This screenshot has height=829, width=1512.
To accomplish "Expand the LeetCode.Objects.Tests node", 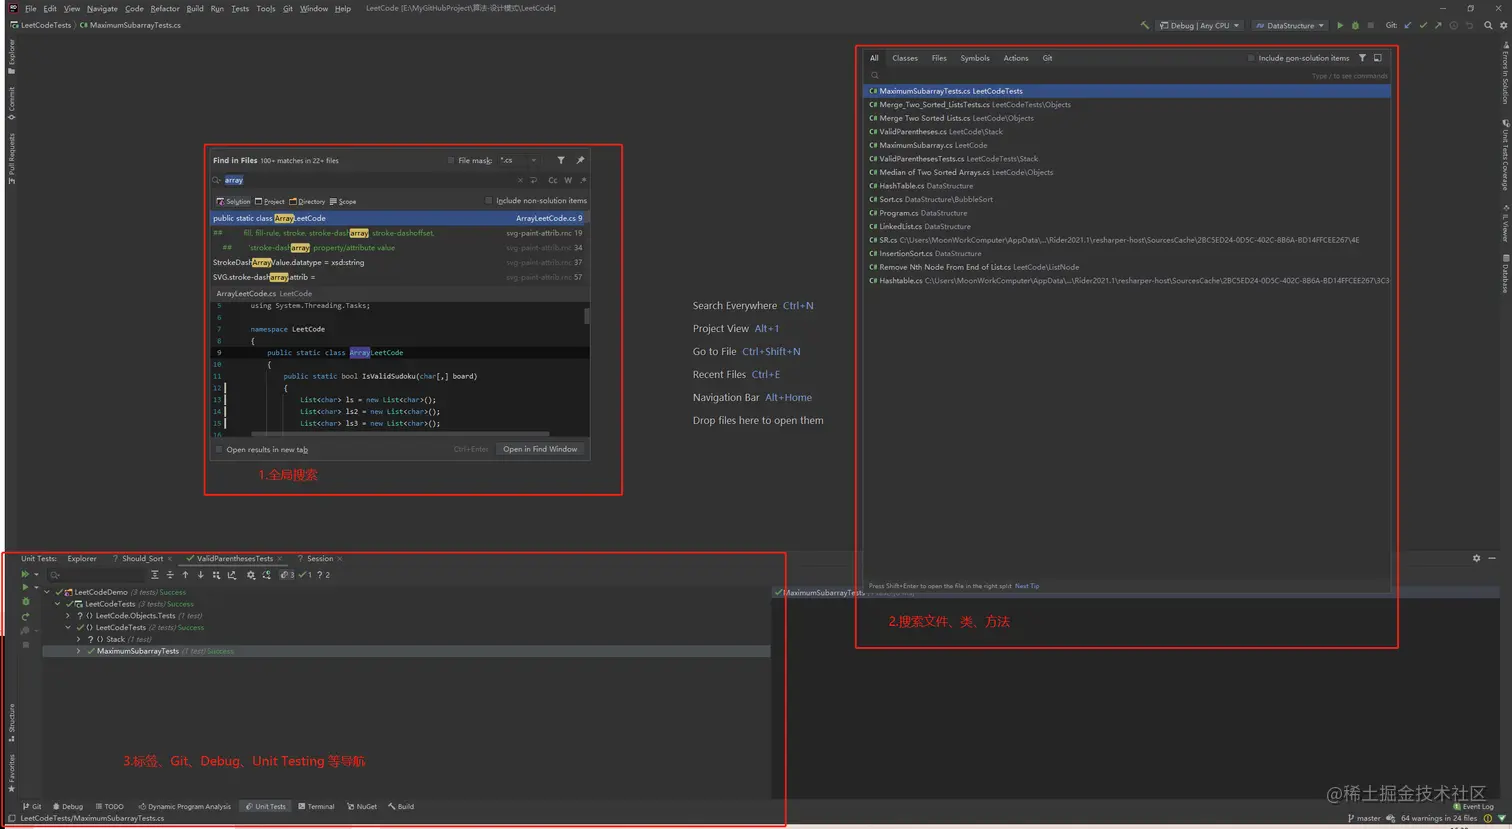I will 68,616.
